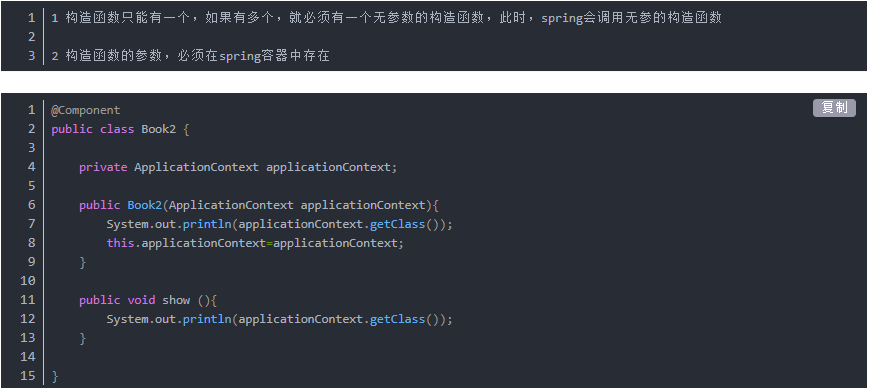Click the blue Book2 constructor name

[x=144, y=205]
